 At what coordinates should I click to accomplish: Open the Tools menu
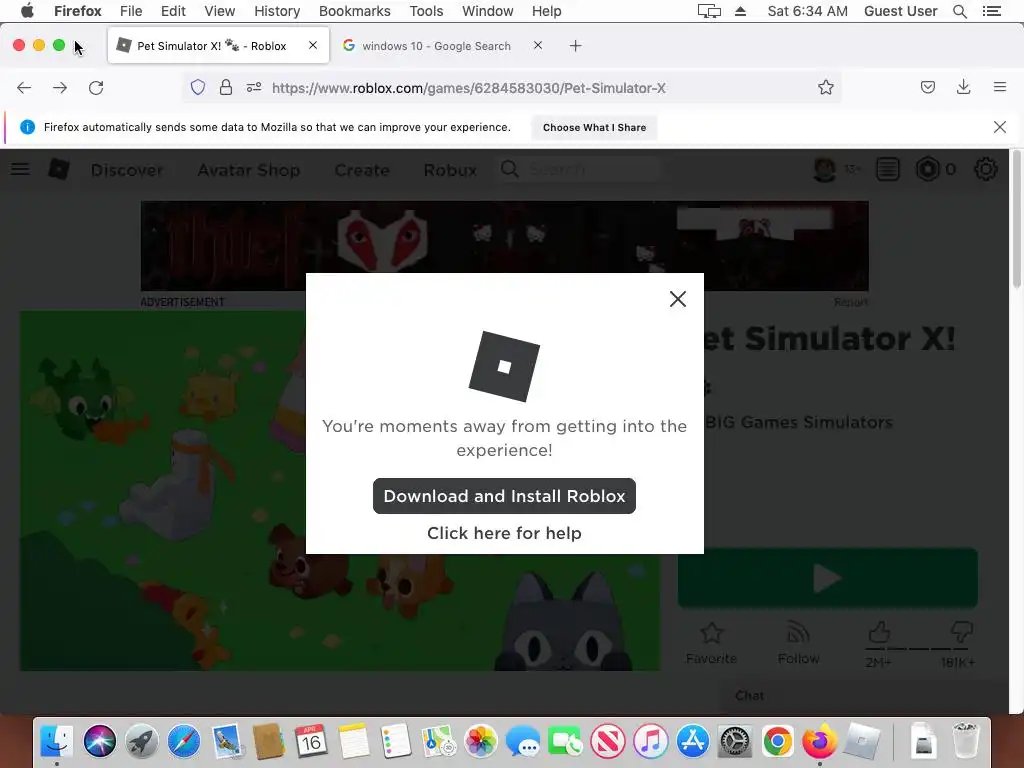pos(426,11)
